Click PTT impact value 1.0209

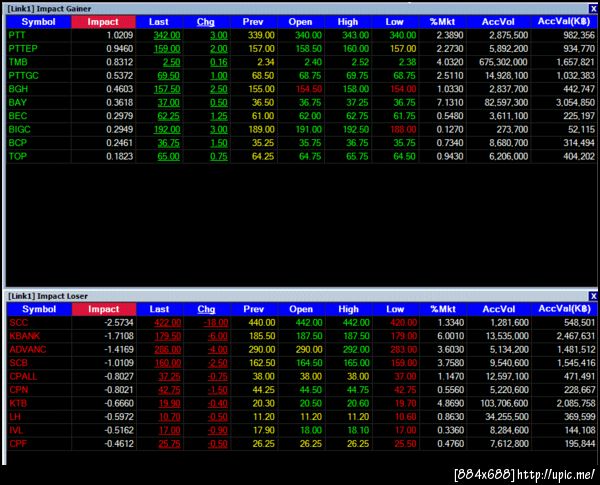pos(120,35)
